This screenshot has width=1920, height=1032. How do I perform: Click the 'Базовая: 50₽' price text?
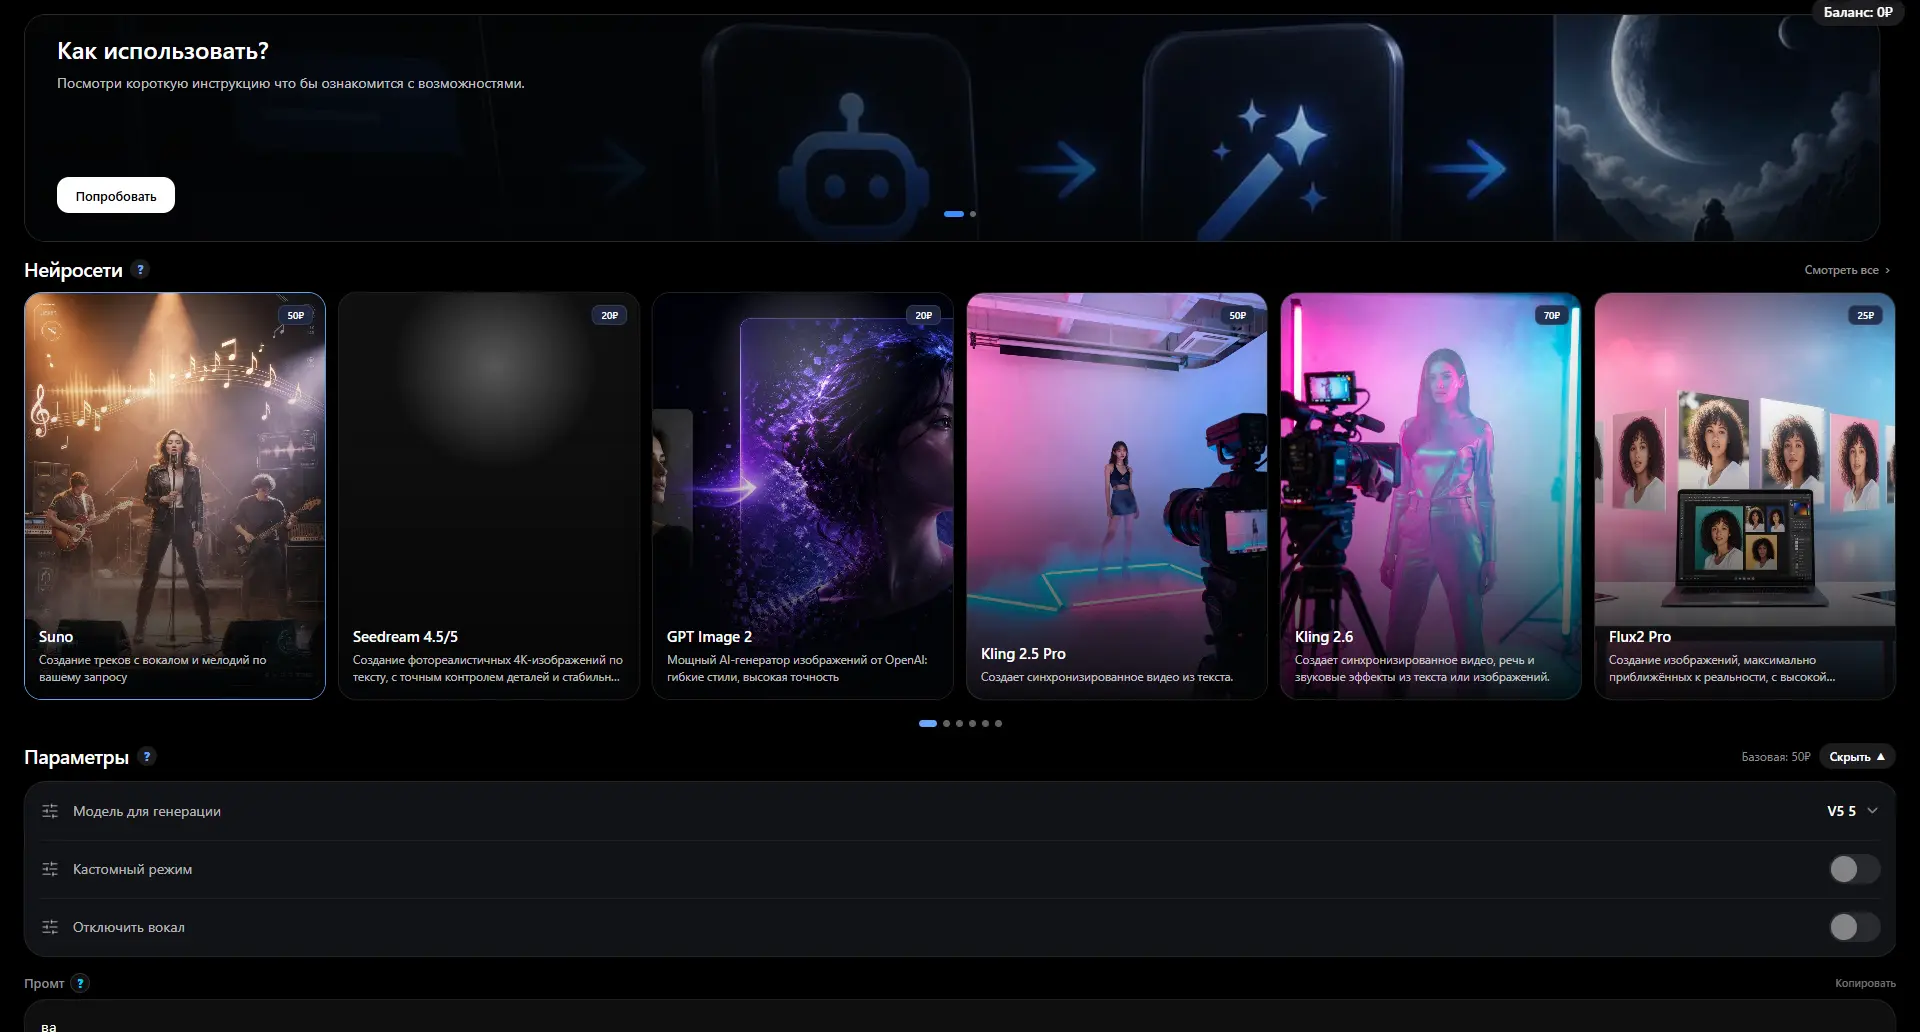click(x=1776, y=757)
